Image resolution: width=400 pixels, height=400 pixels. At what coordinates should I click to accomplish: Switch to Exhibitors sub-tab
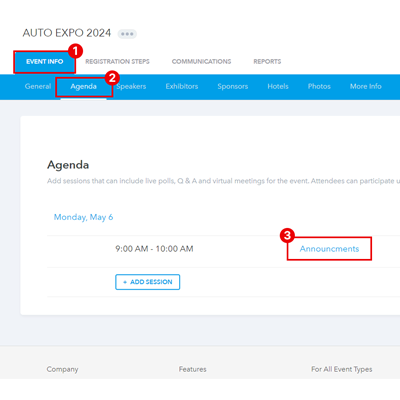[x=182, y=86]
